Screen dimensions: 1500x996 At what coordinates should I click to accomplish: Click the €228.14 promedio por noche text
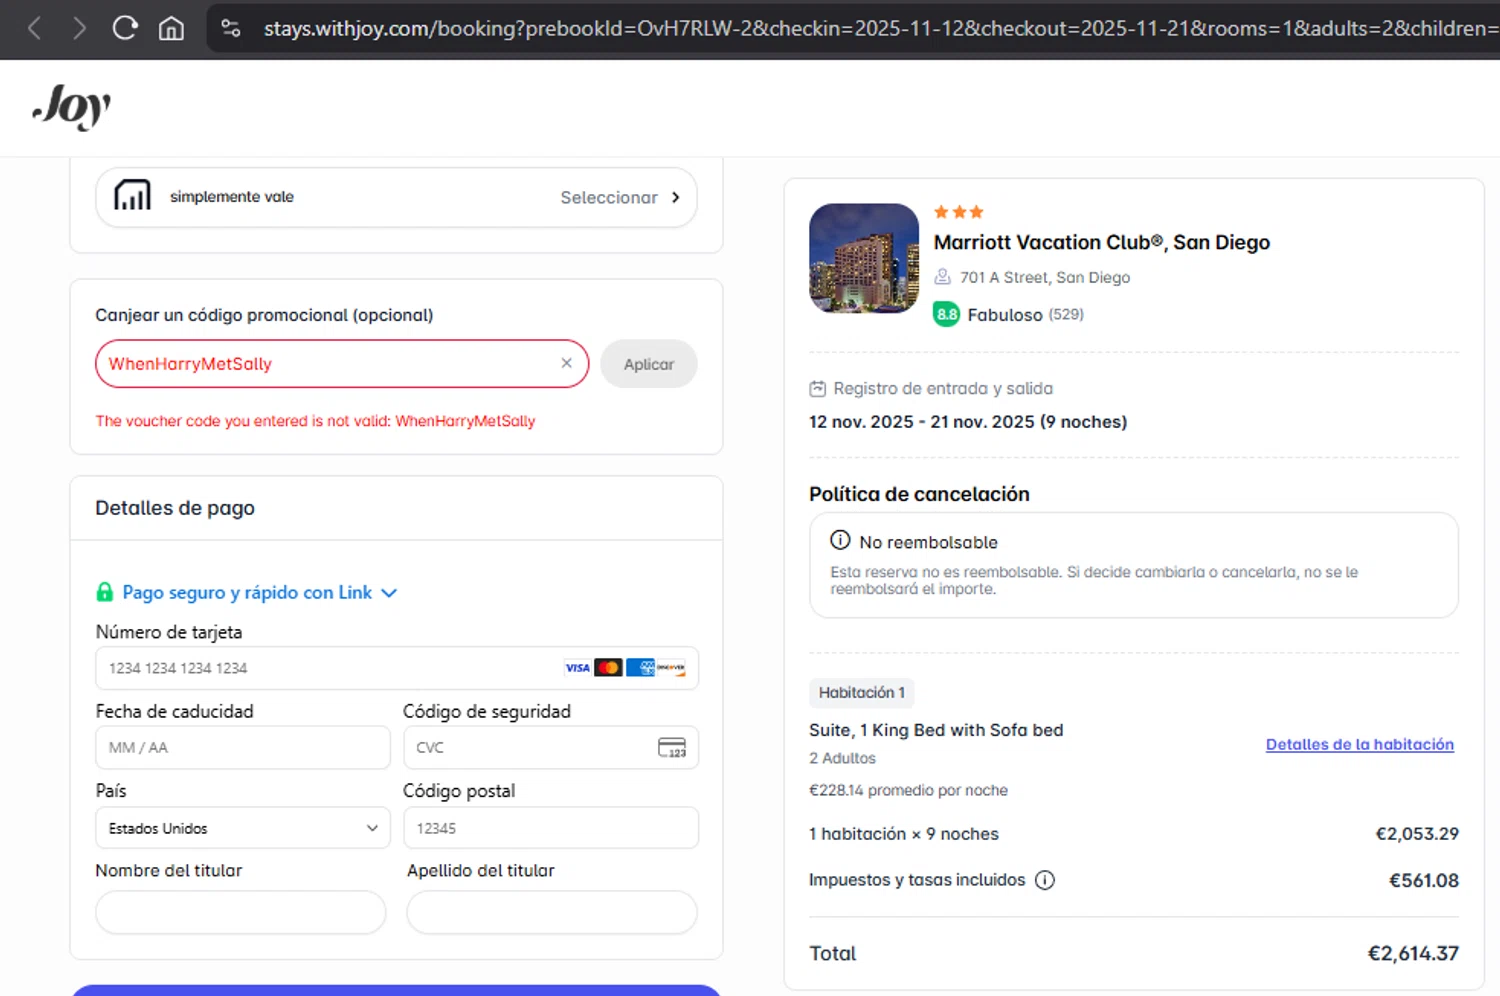coord(908,790)
